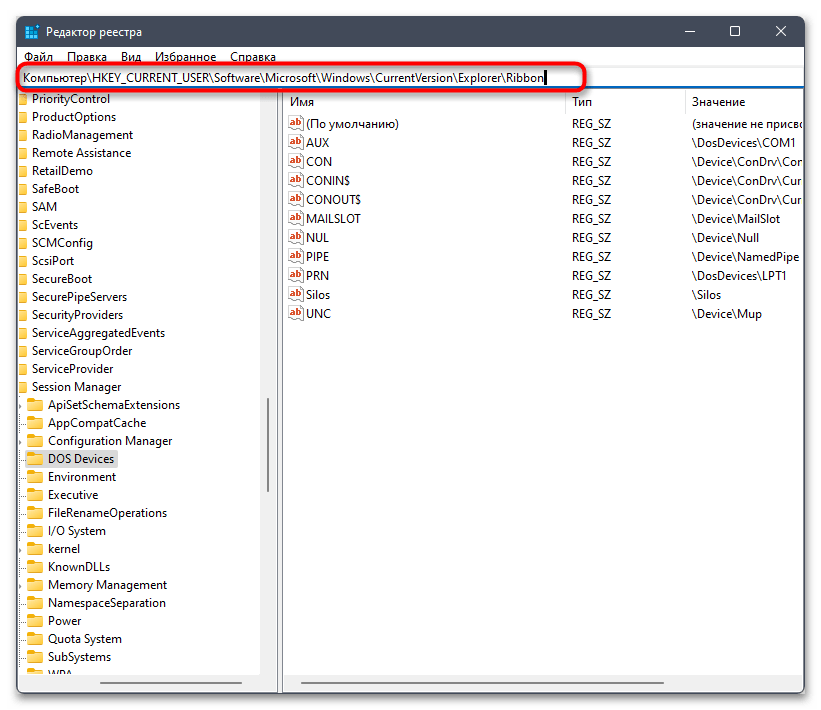Viewport: 821px width, 710px height.
Task: Select the PIPE value icon
Action: (x=296, y=256)
